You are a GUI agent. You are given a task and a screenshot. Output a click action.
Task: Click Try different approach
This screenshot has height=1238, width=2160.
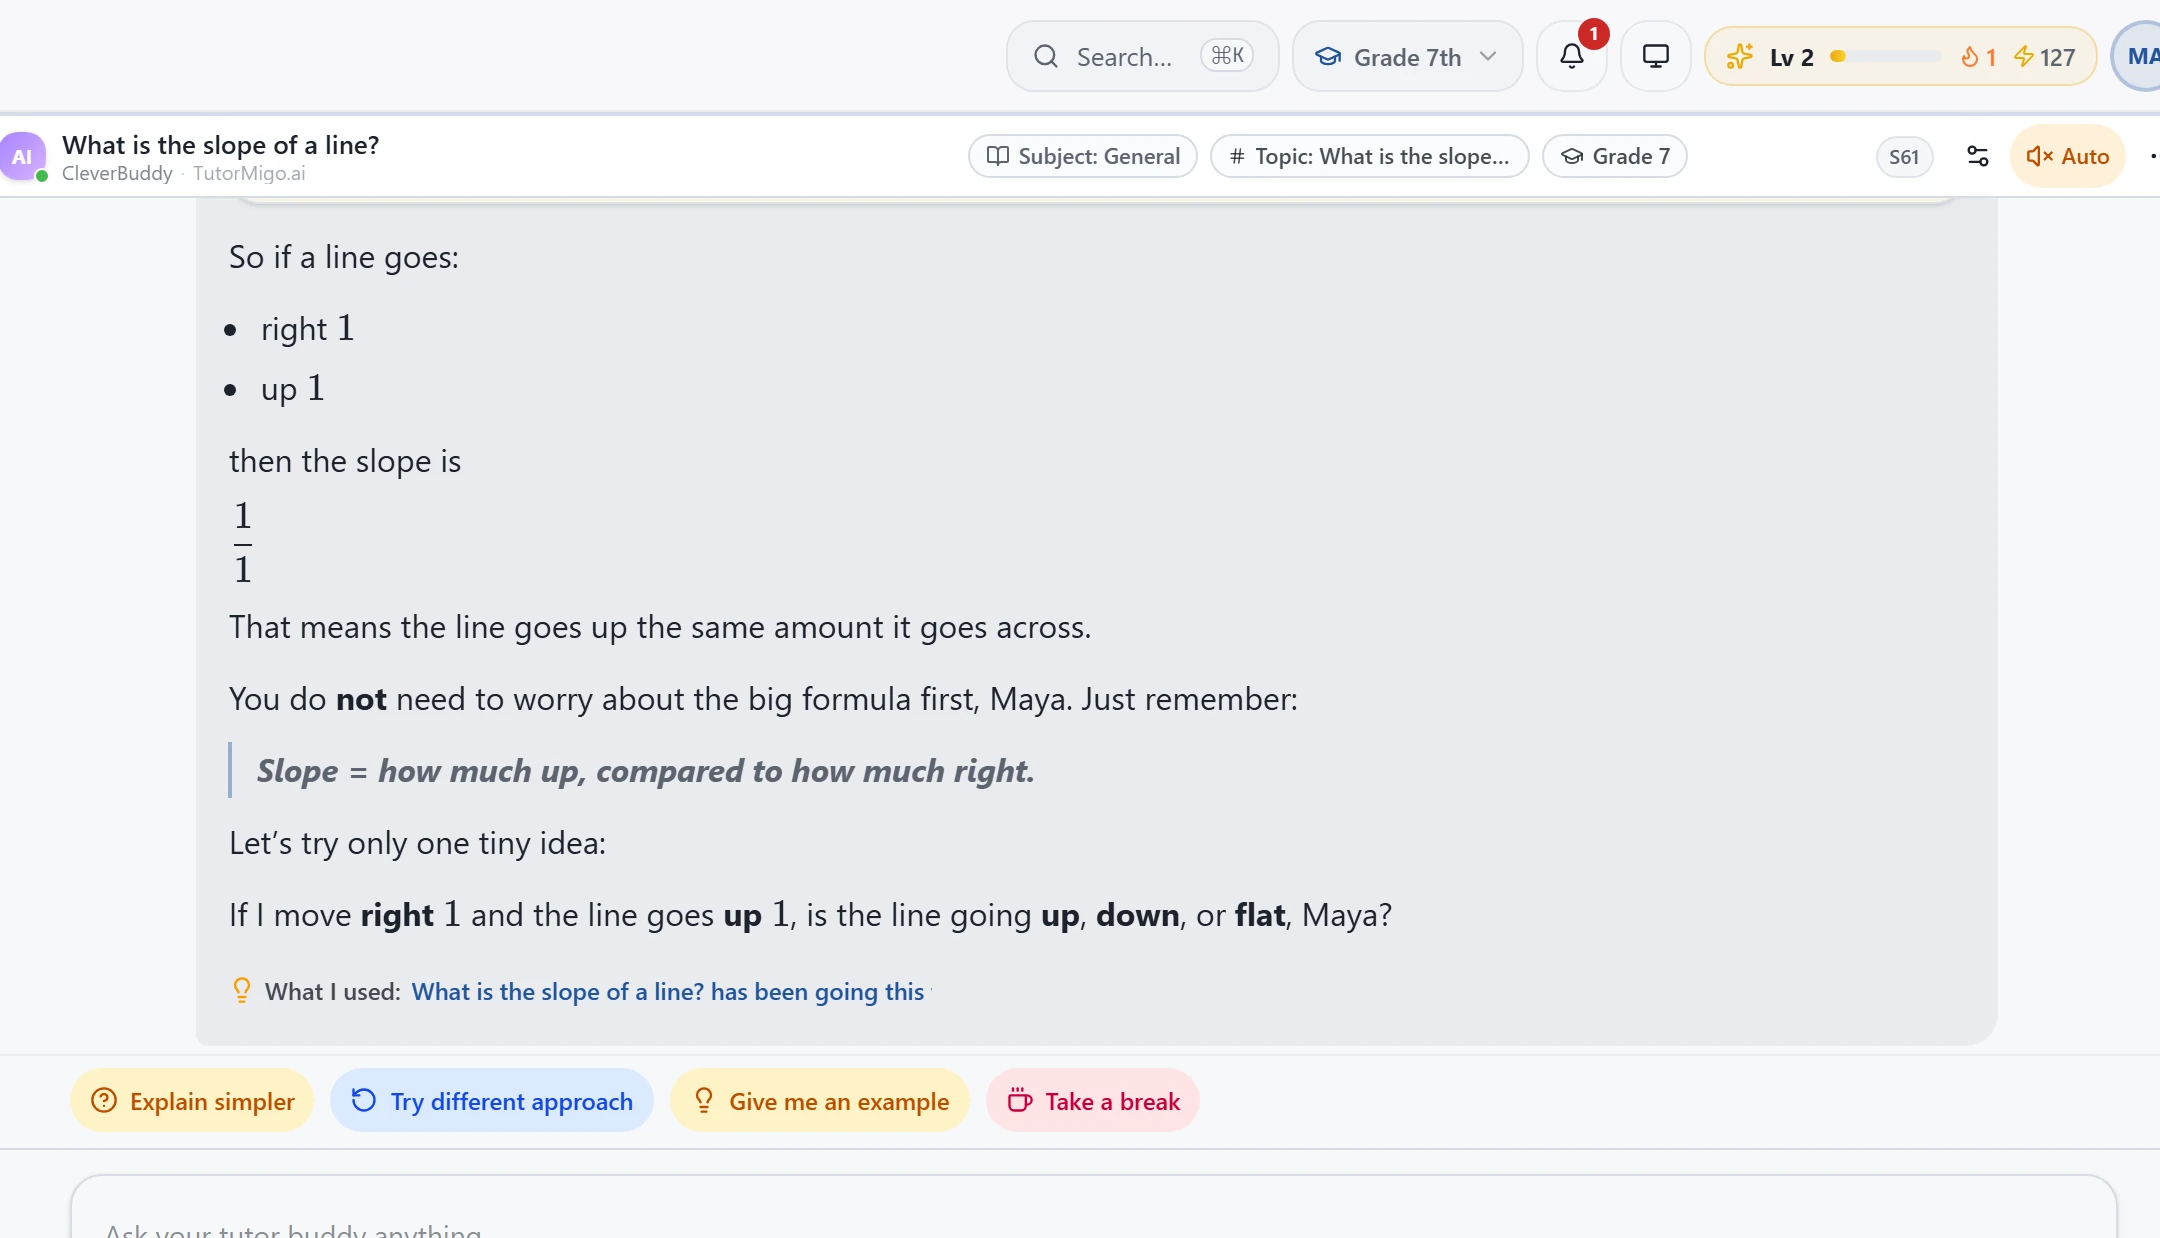[x=491, y=1101]
